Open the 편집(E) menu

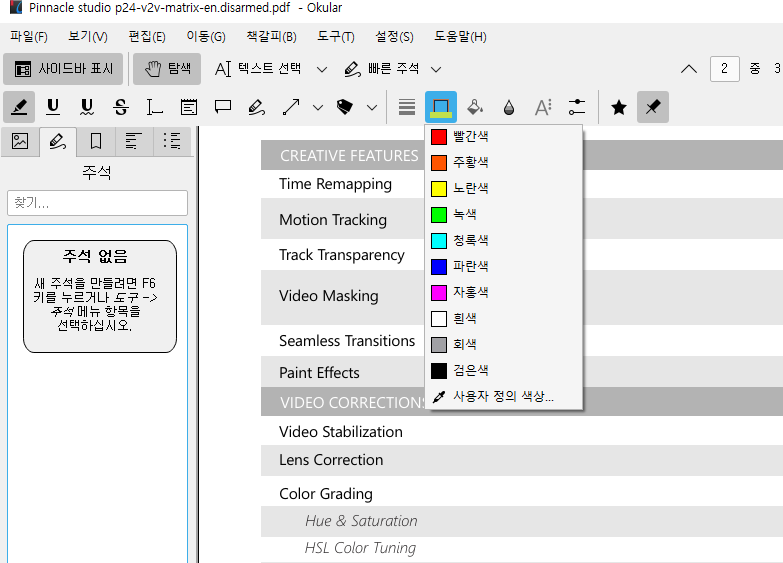[147, 36]
